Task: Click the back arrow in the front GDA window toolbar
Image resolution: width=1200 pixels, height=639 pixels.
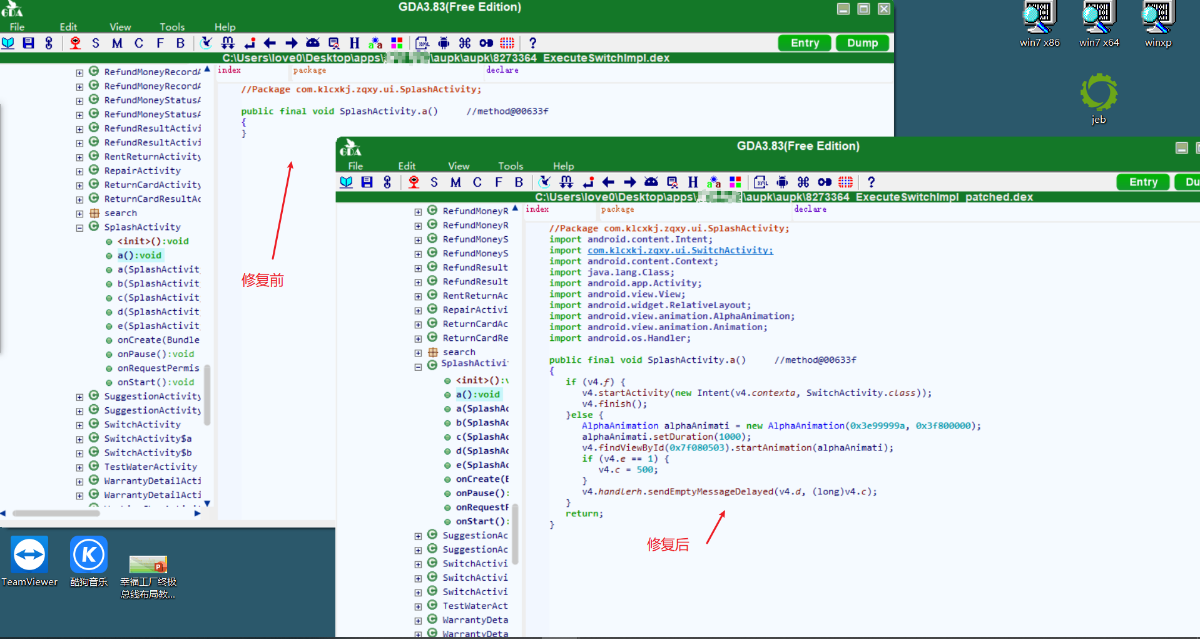Action: pos(607,182)
